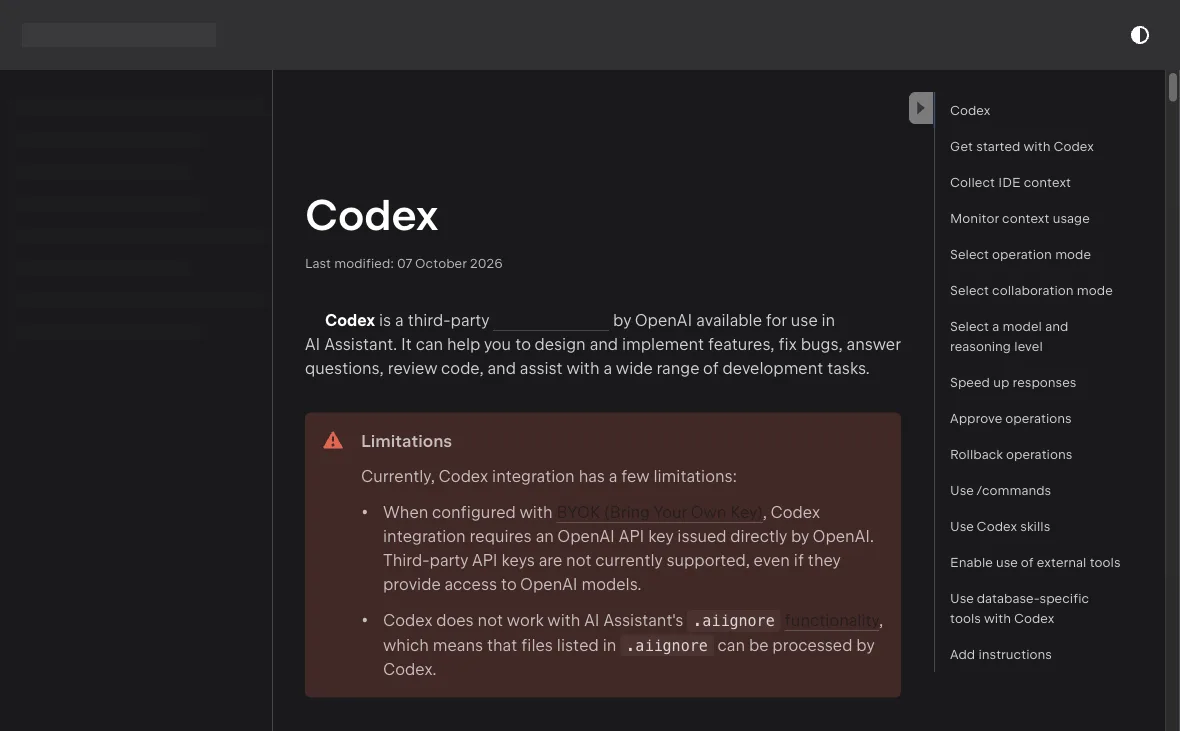Jump to Speed up responses section
Screen dimensions: 1180x731
[x=1012, y=382]
